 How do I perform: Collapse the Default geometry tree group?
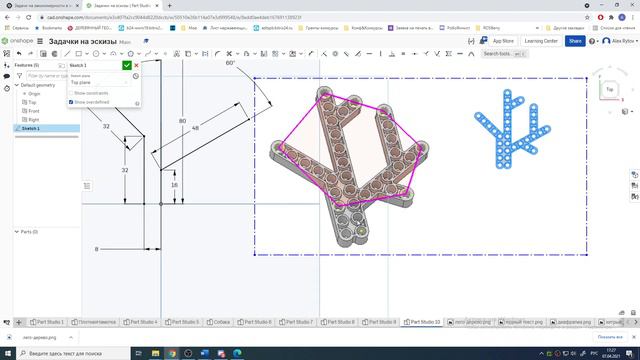click(17, 85)
